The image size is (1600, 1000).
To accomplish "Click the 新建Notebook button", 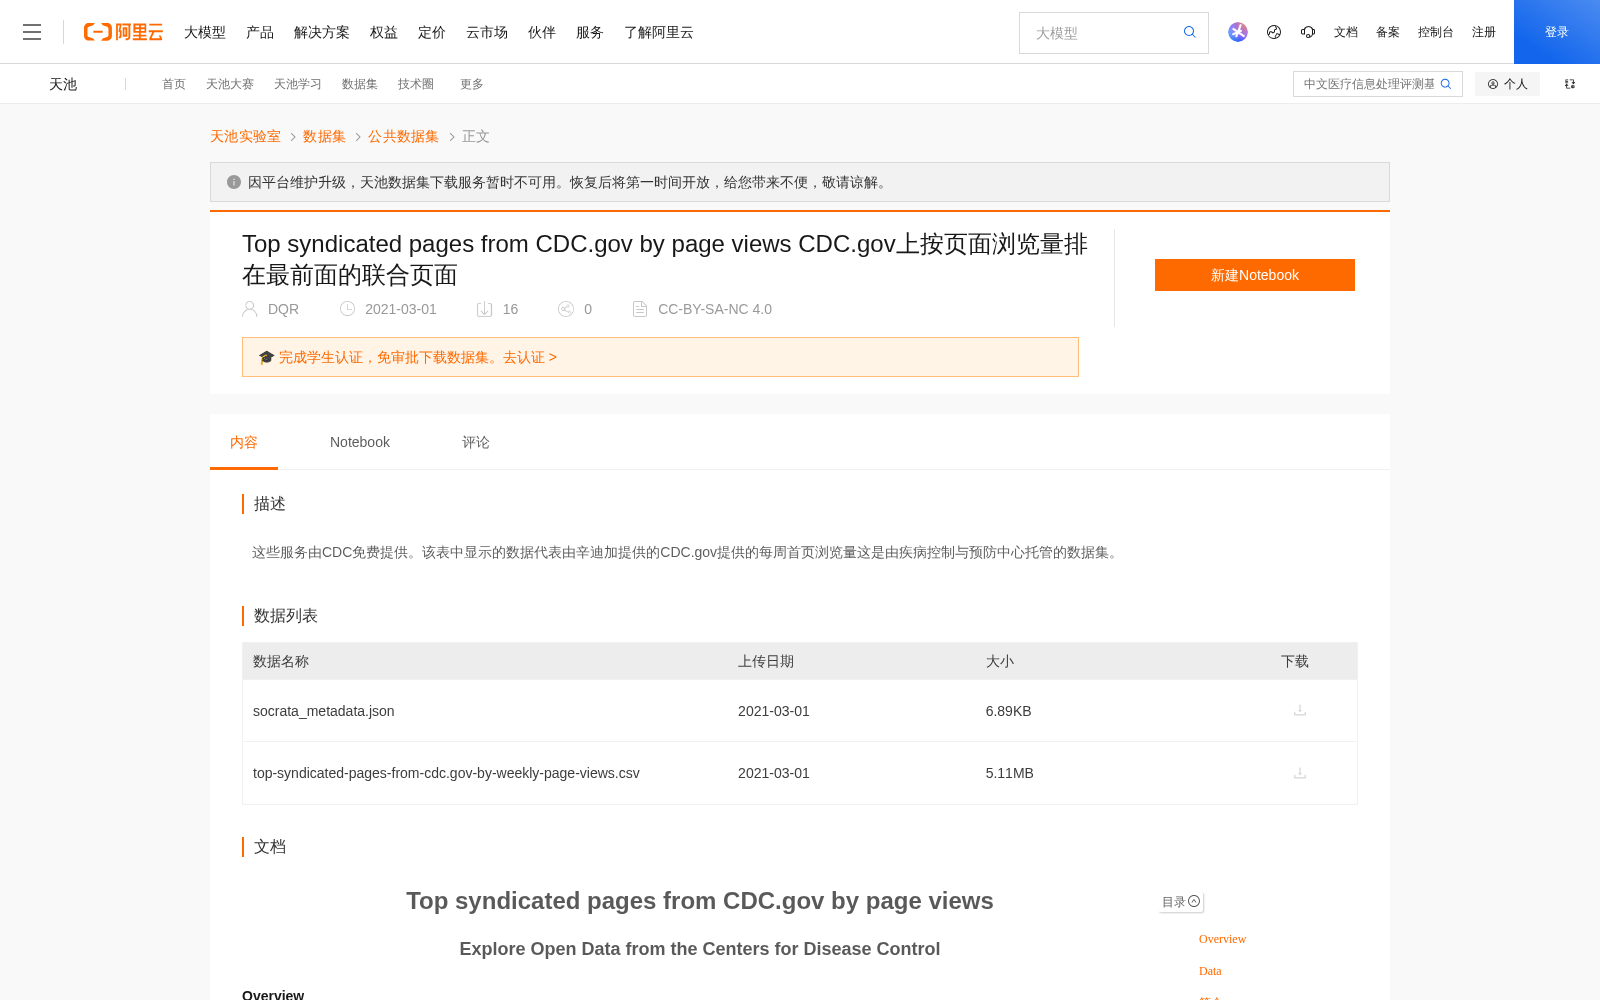I will (1255, 275).
